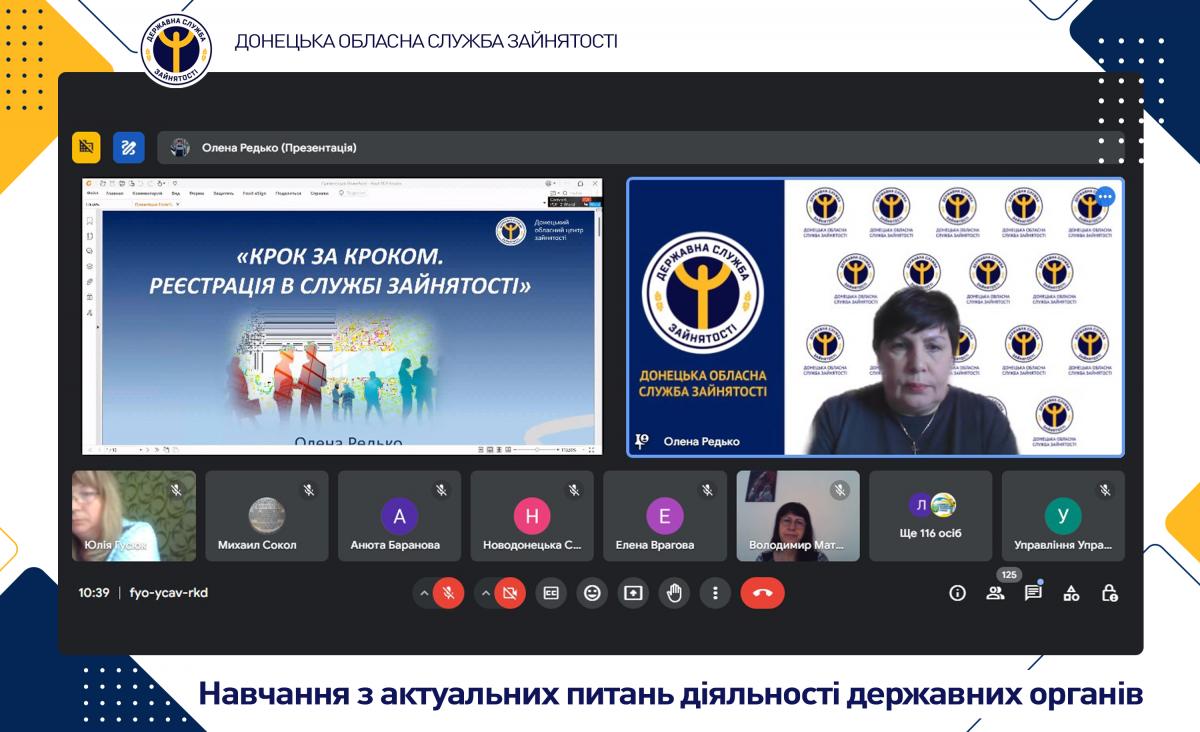Click the blue whiteboard pen icon
Image resolution: width=1200 pixels, height=732 pixels.
click(x=128, y=147)
